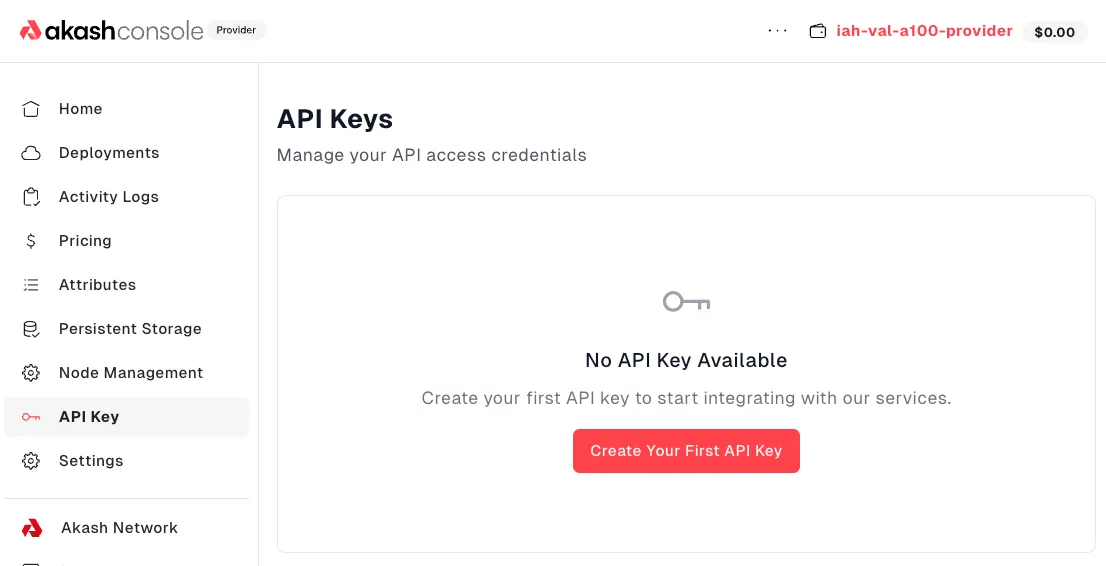Go to Activity Logs page

pyautogui.click(x=109, y=197)
